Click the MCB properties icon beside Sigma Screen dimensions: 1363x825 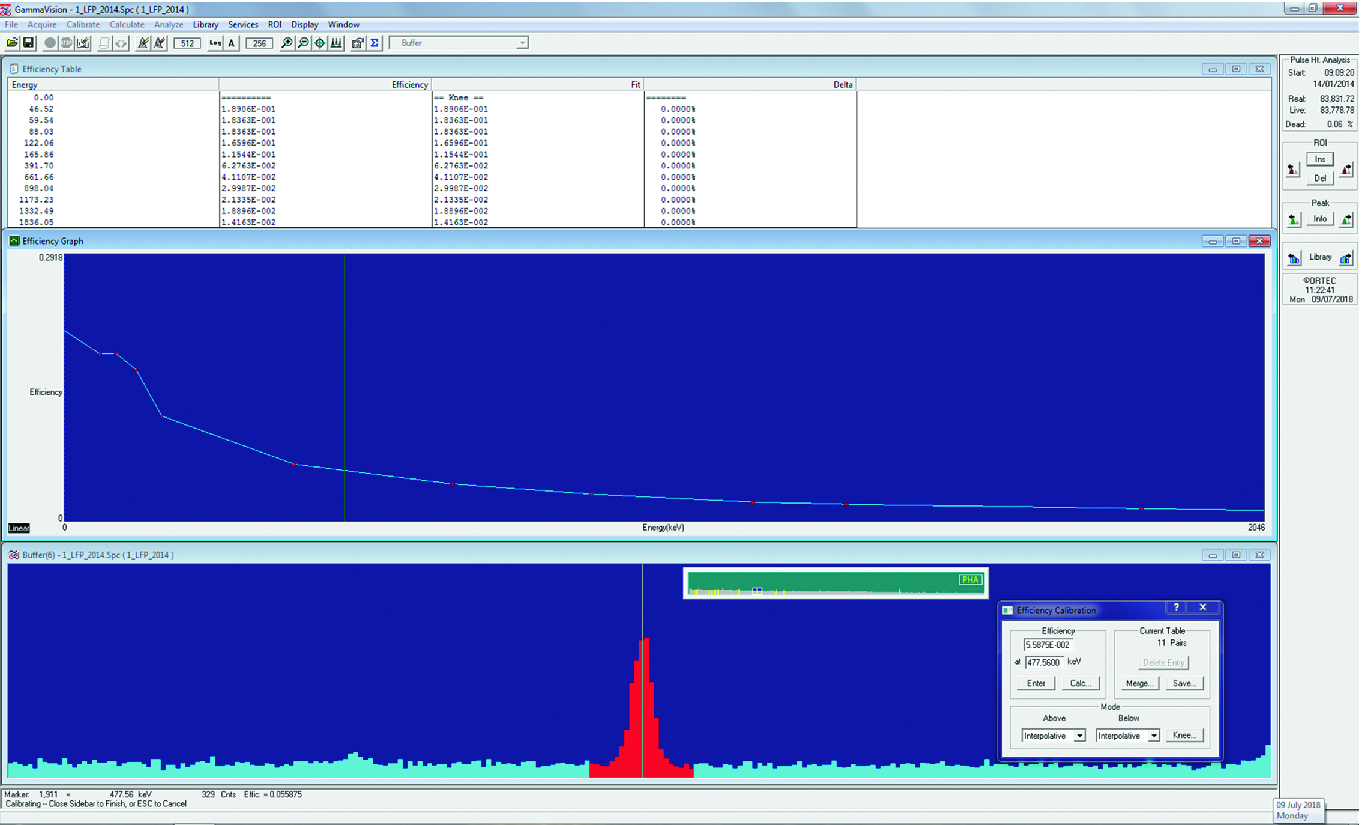(357, 43)
